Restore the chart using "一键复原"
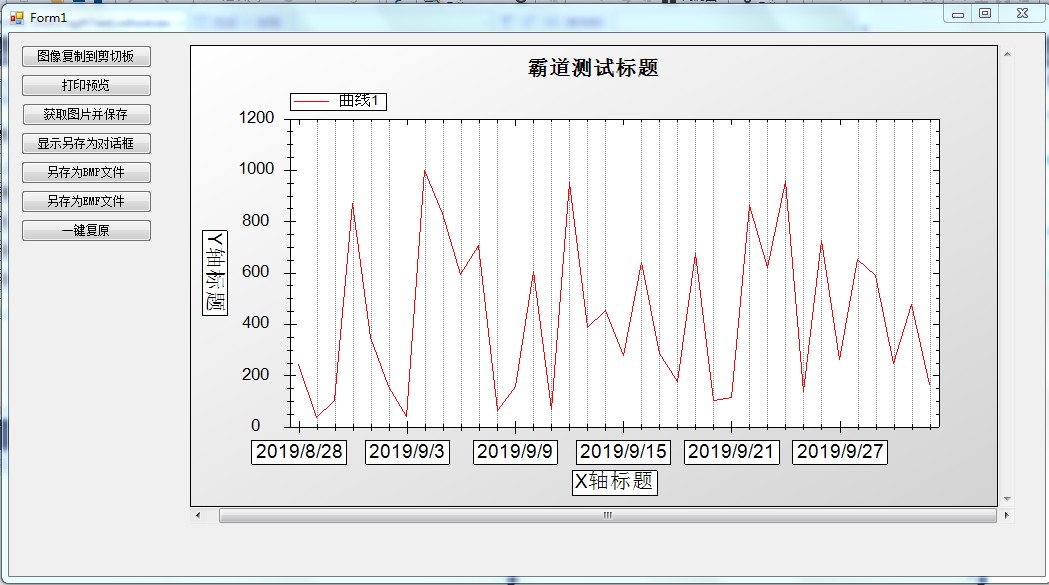 (x=85, y=230)
